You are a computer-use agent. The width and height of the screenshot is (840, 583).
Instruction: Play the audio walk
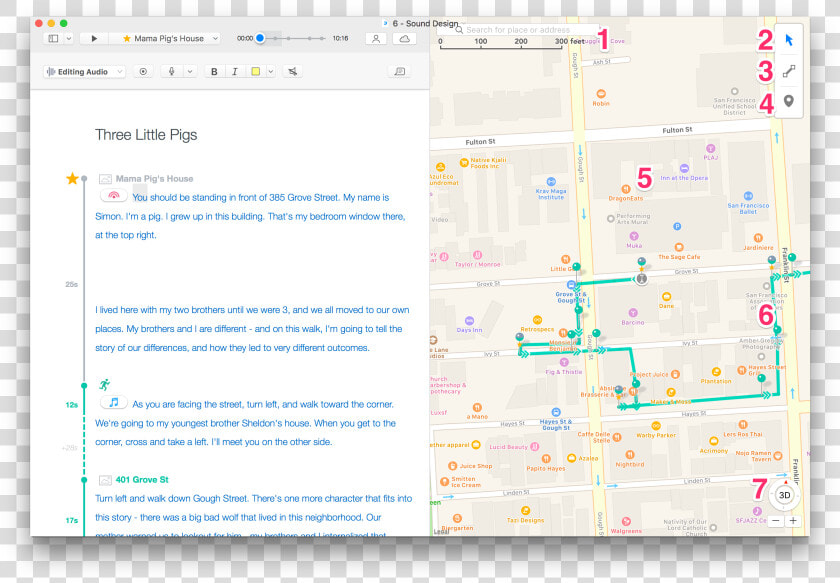pos(94,39)
